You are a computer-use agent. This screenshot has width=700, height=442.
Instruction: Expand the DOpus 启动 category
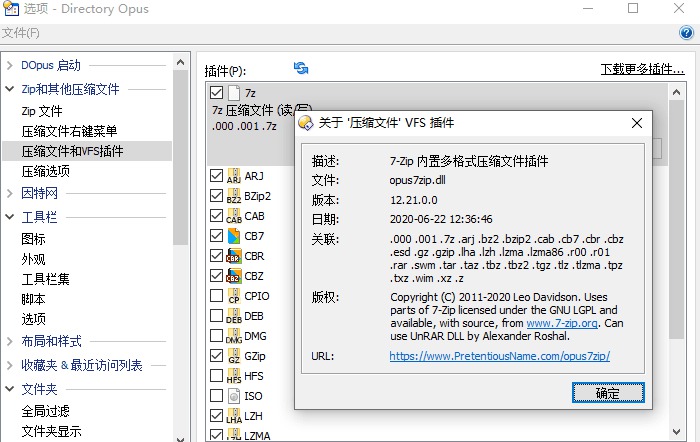(10, 66)
